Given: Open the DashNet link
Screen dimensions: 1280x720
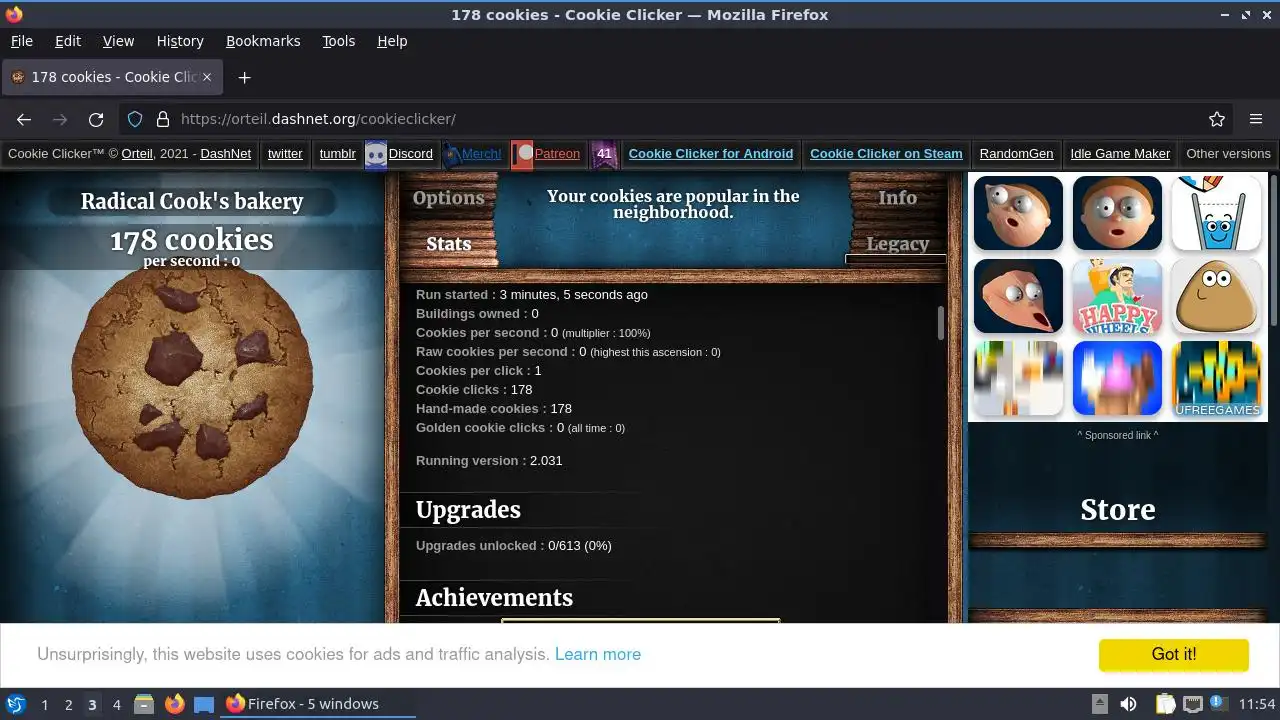Looking at the screenshot, I should tap(226, 154).
